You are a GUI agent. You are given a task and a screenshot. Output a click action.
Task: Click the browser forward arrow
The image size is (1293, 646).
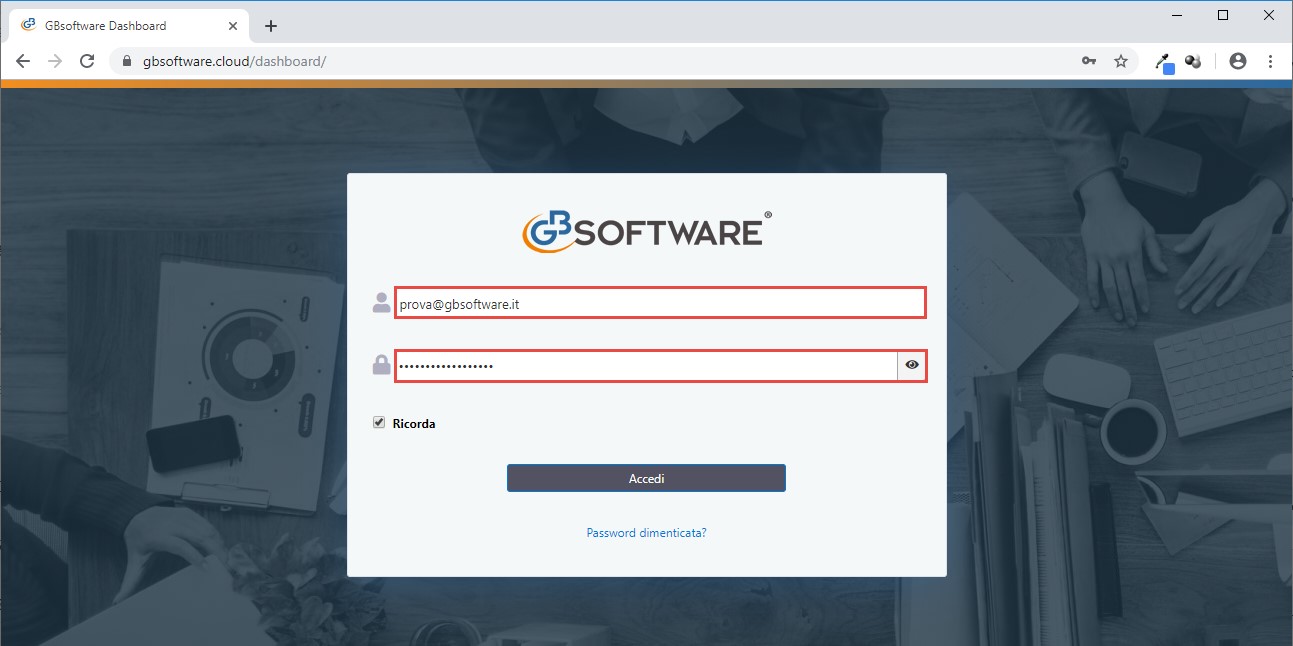(55, 61)
